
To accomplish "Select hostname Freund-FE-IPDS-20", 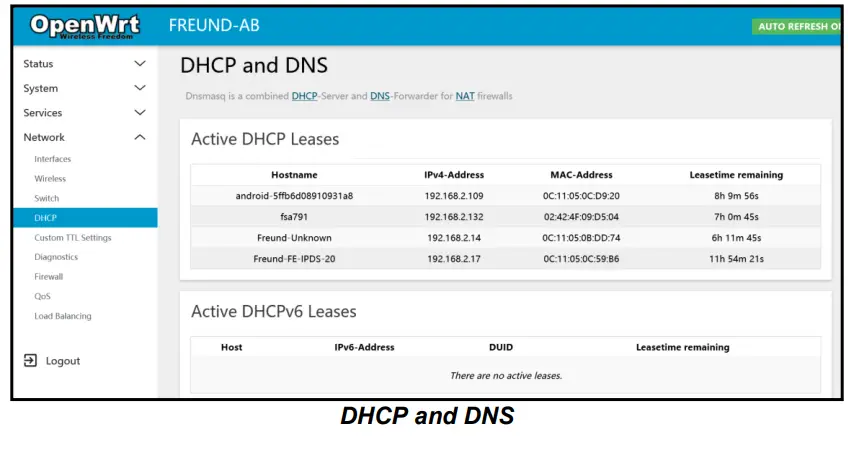I will [294, 259].
